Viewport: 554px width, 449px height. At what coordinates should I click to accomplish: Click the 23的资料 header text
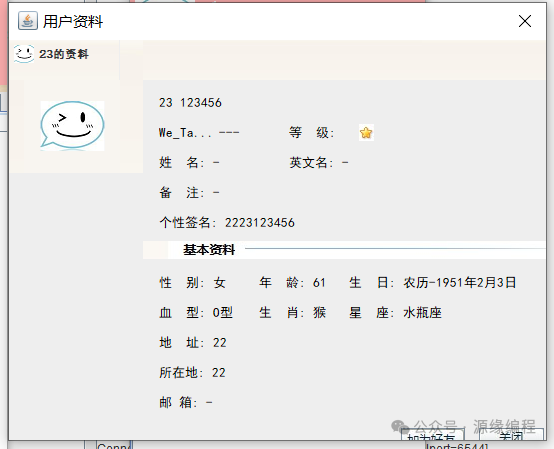(64, 54)
